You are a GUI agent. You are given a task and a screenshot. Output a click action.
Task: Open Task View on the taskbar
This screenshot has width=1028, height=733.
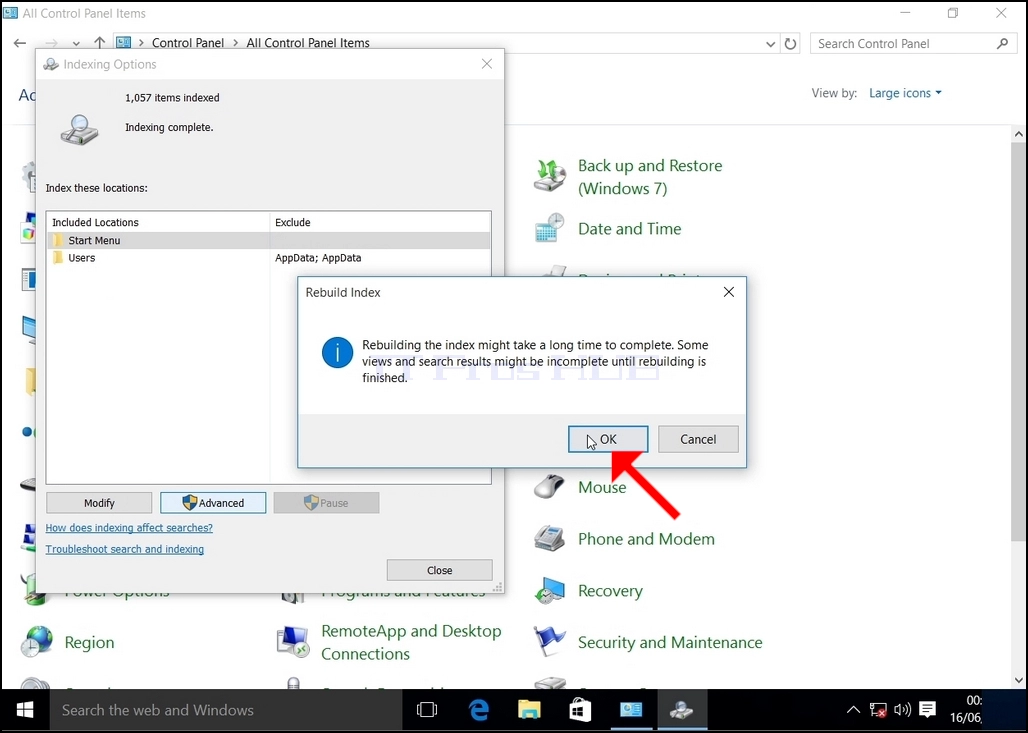click(x=427, y=710)
